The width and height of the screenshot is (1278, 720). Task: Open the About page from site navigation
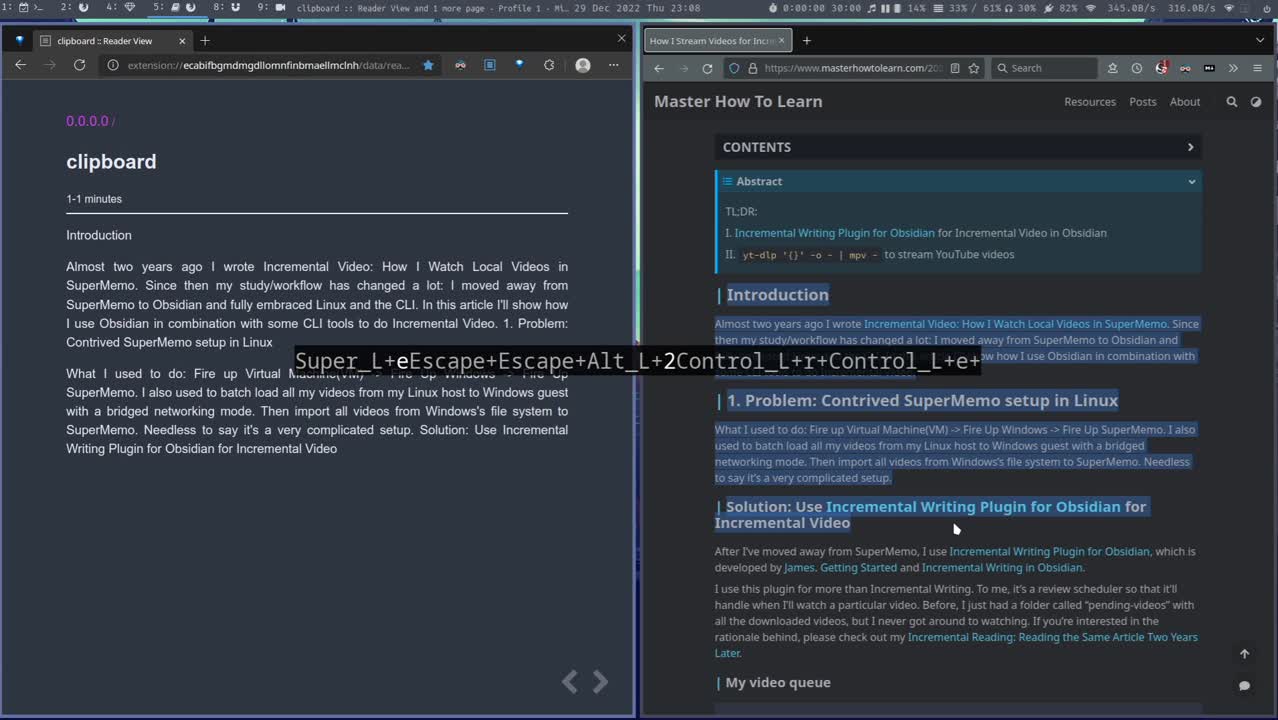pos(1185,102)
